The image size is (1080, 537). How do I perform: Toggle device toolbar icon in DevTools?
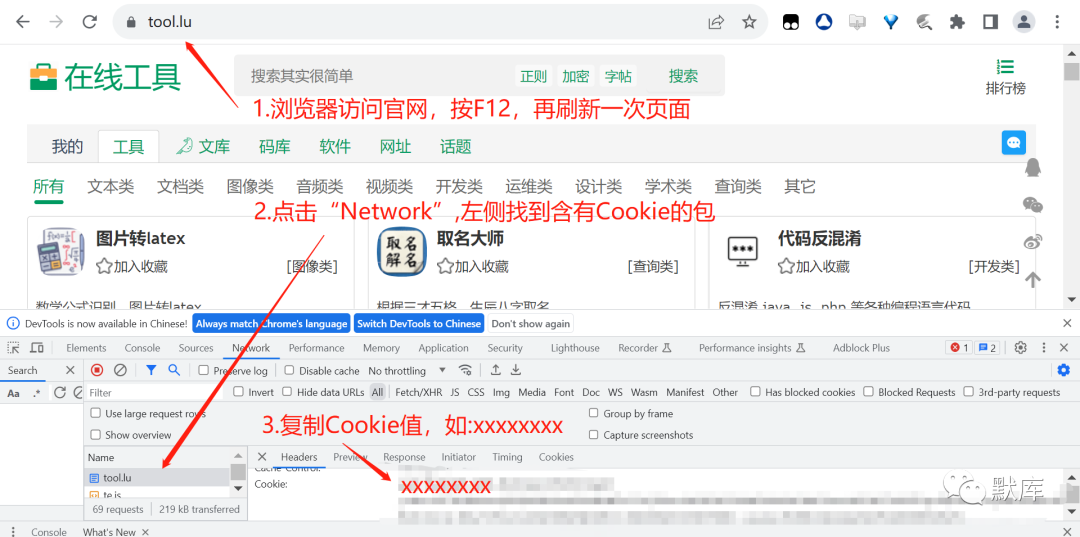click(x=37, y=348)
